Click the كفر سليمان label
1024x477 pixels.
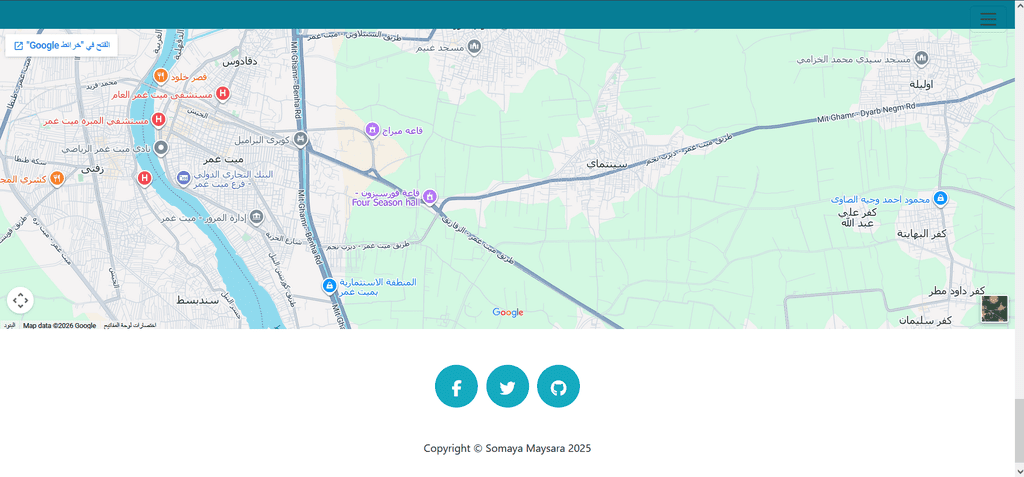[925, 321]
